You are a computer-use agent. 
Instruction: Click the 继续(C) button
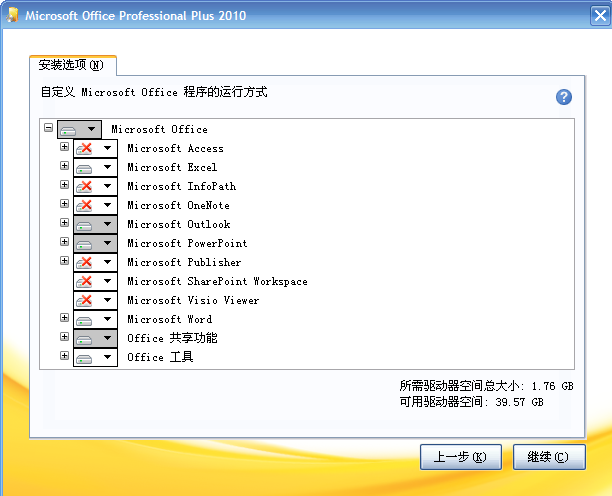(x=549, y=457)
